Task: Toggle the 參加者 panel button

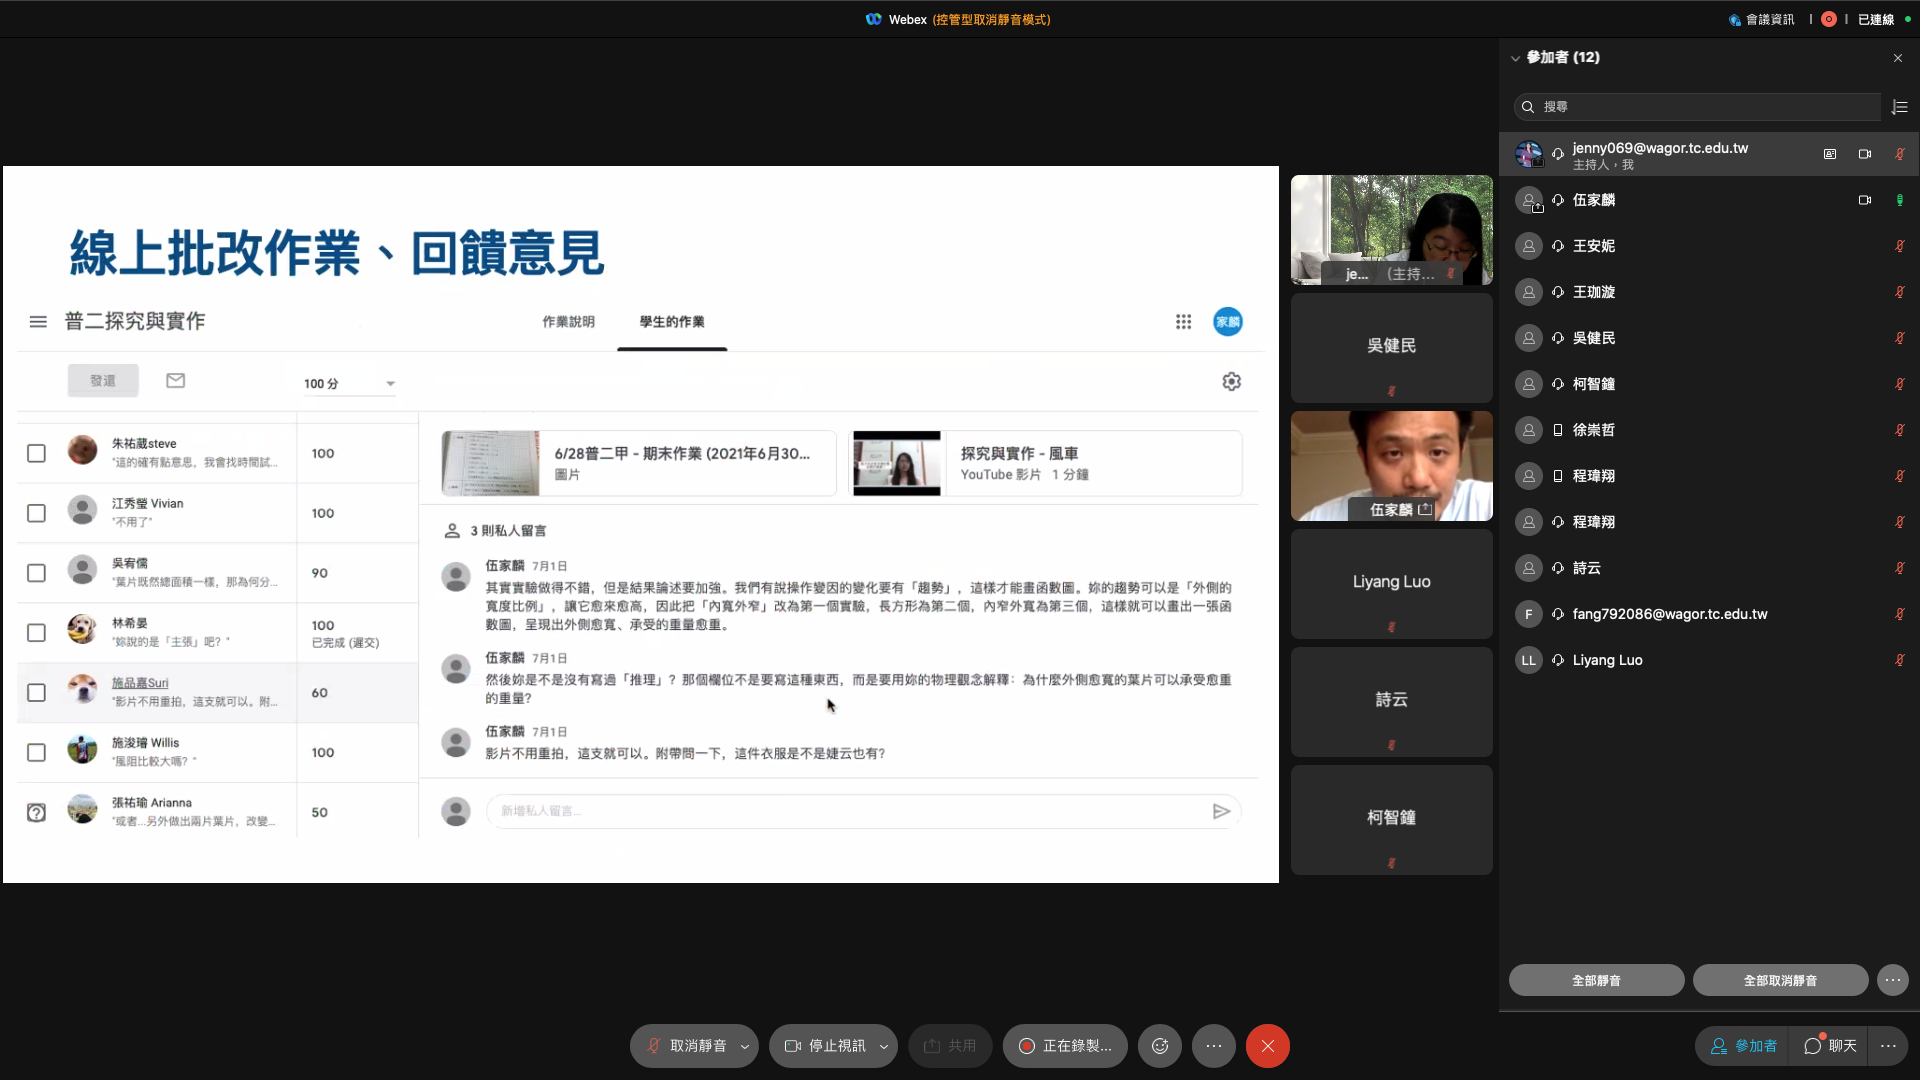Action: tap(1744, 1046)
